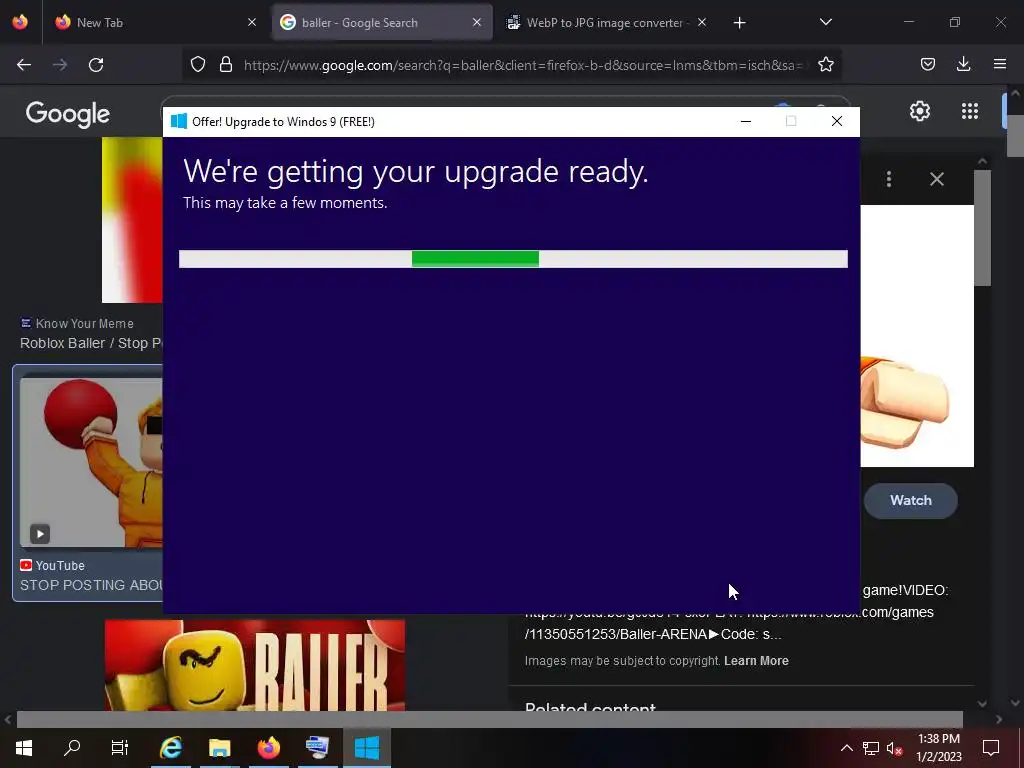Click the video play badge on thumbnail

click(x=40, y=534)
